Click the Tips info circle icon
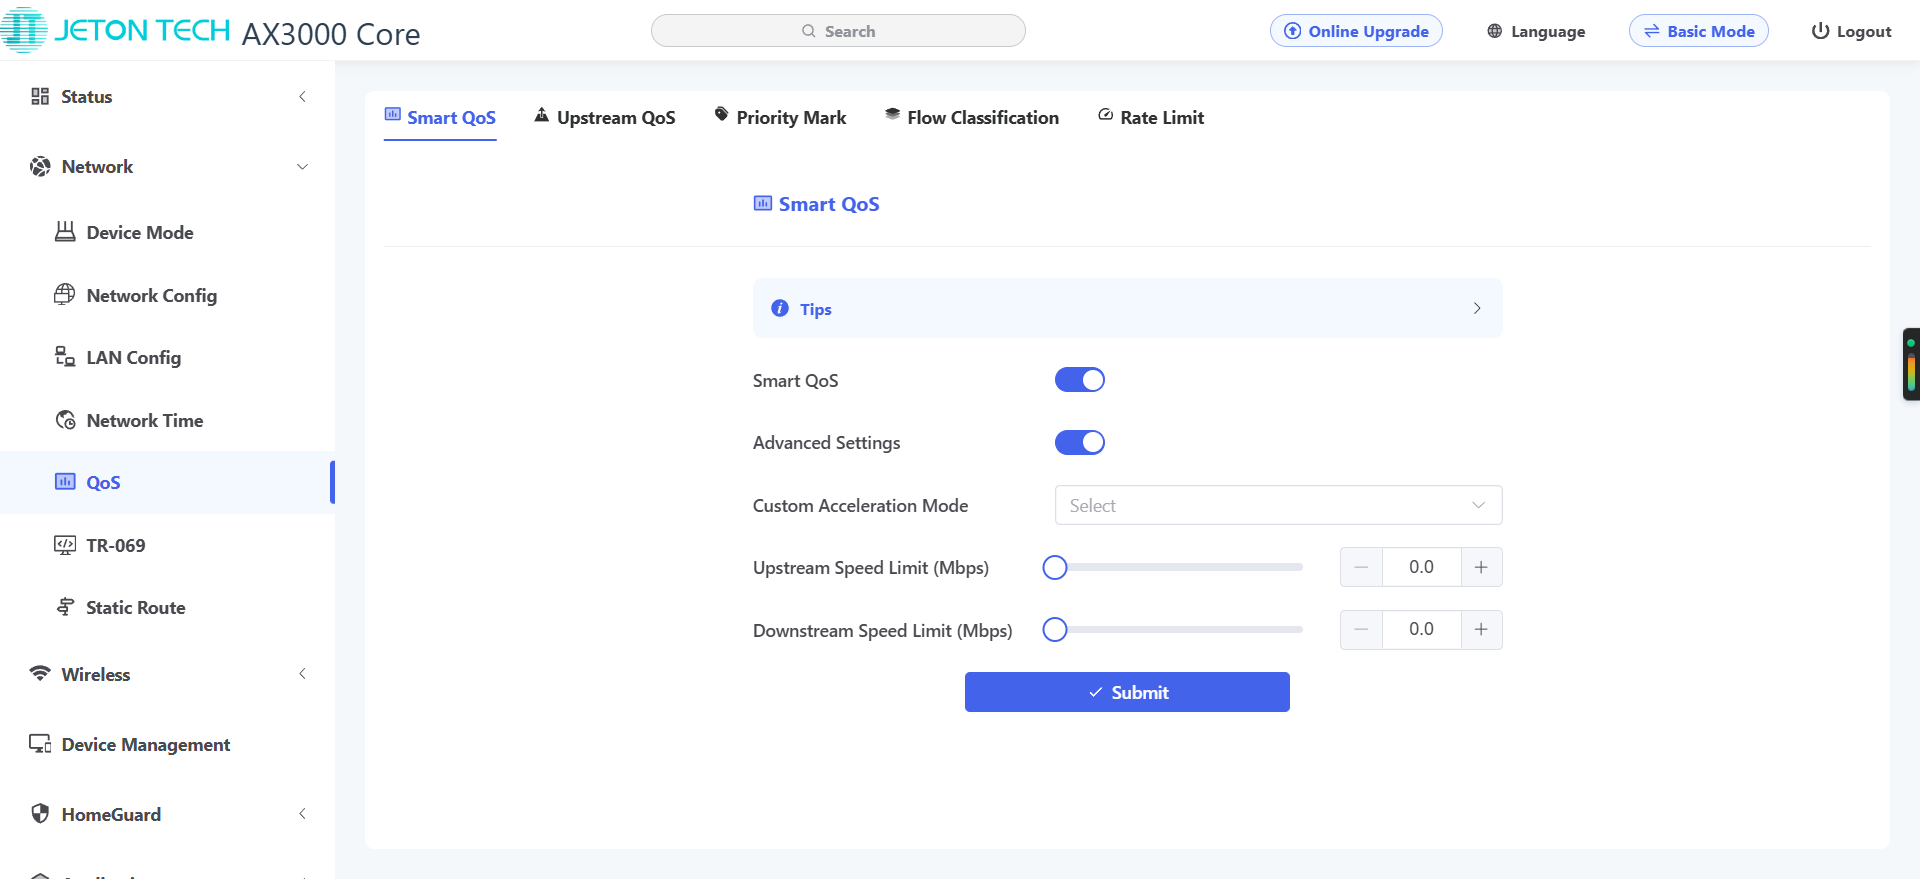1920x879 pixels. (x=780, y=308)
